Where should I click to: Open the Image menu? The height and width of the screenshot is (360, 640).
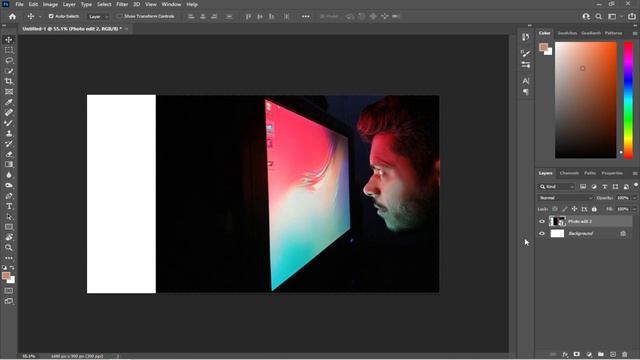50,4
